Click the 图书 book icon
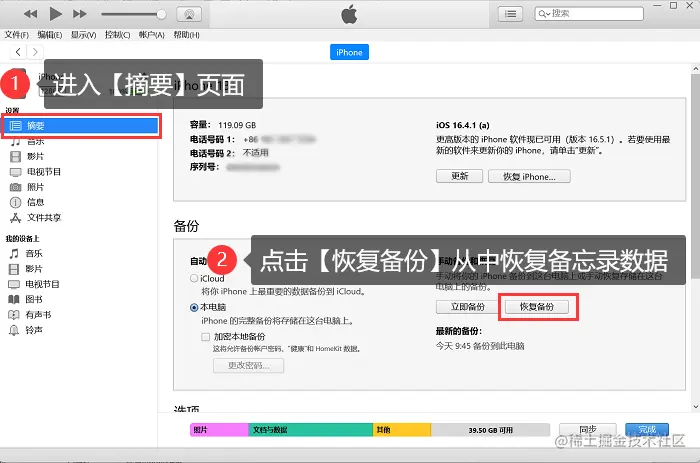Image resolution: width=700 pixels, height=463 pixels. 14,299
